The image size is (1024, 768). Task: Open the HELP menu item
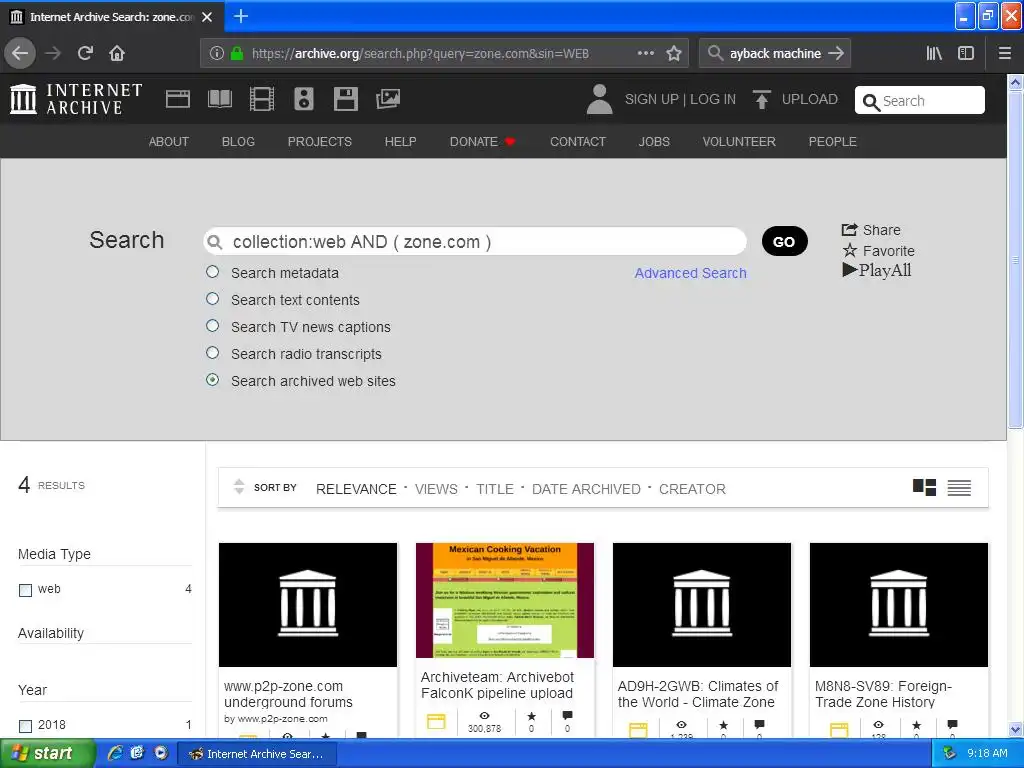pos(400,142)
